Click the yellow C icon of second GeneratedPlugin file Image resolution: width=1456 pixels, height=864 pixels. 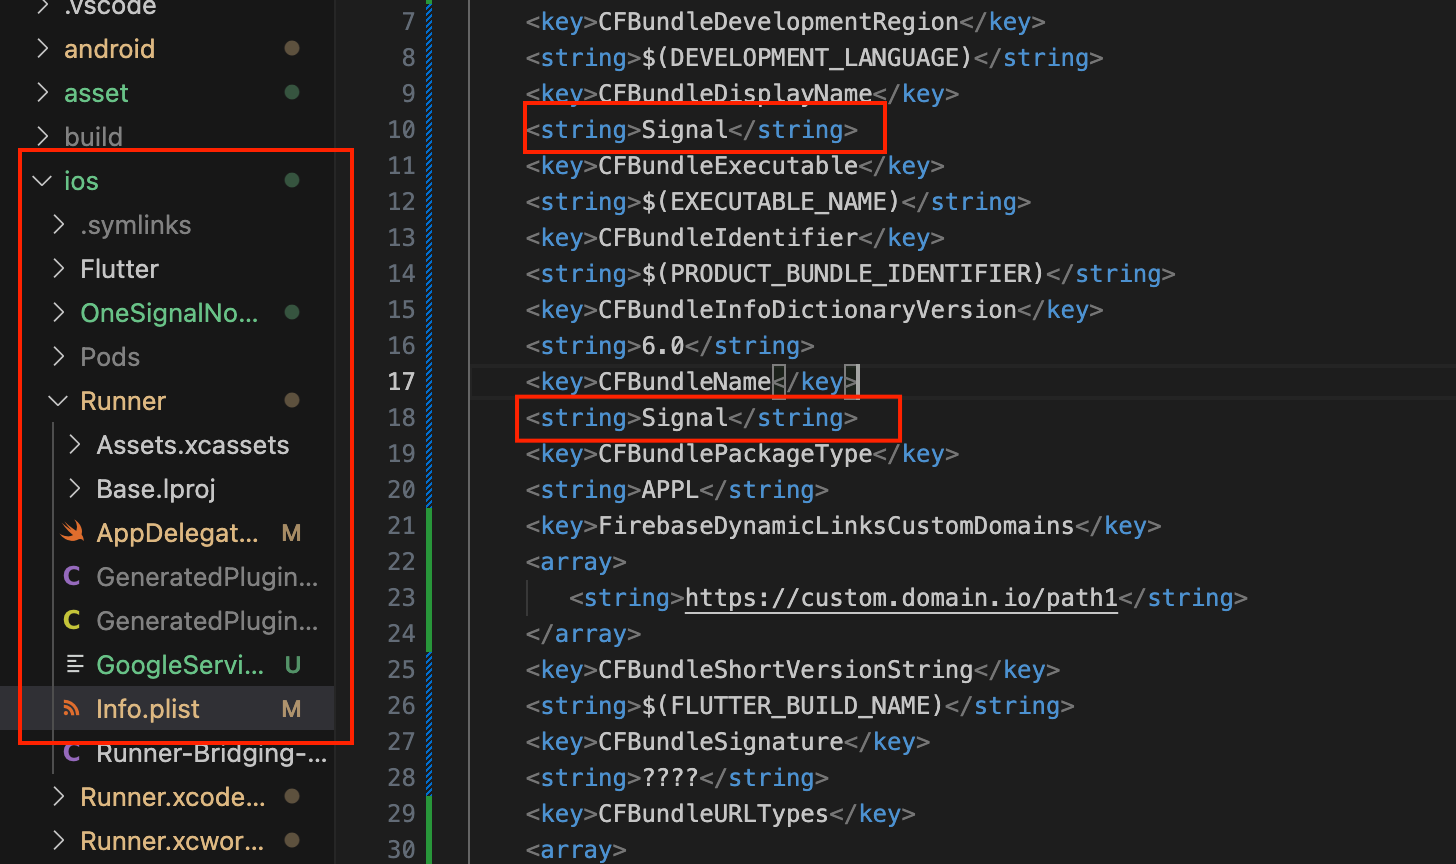click(x=71, y=621)
